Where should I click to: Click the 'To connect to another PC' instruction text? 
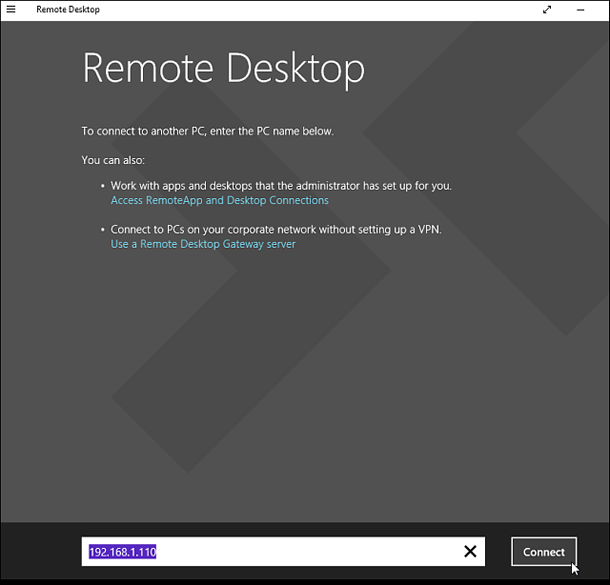(207, 131)
